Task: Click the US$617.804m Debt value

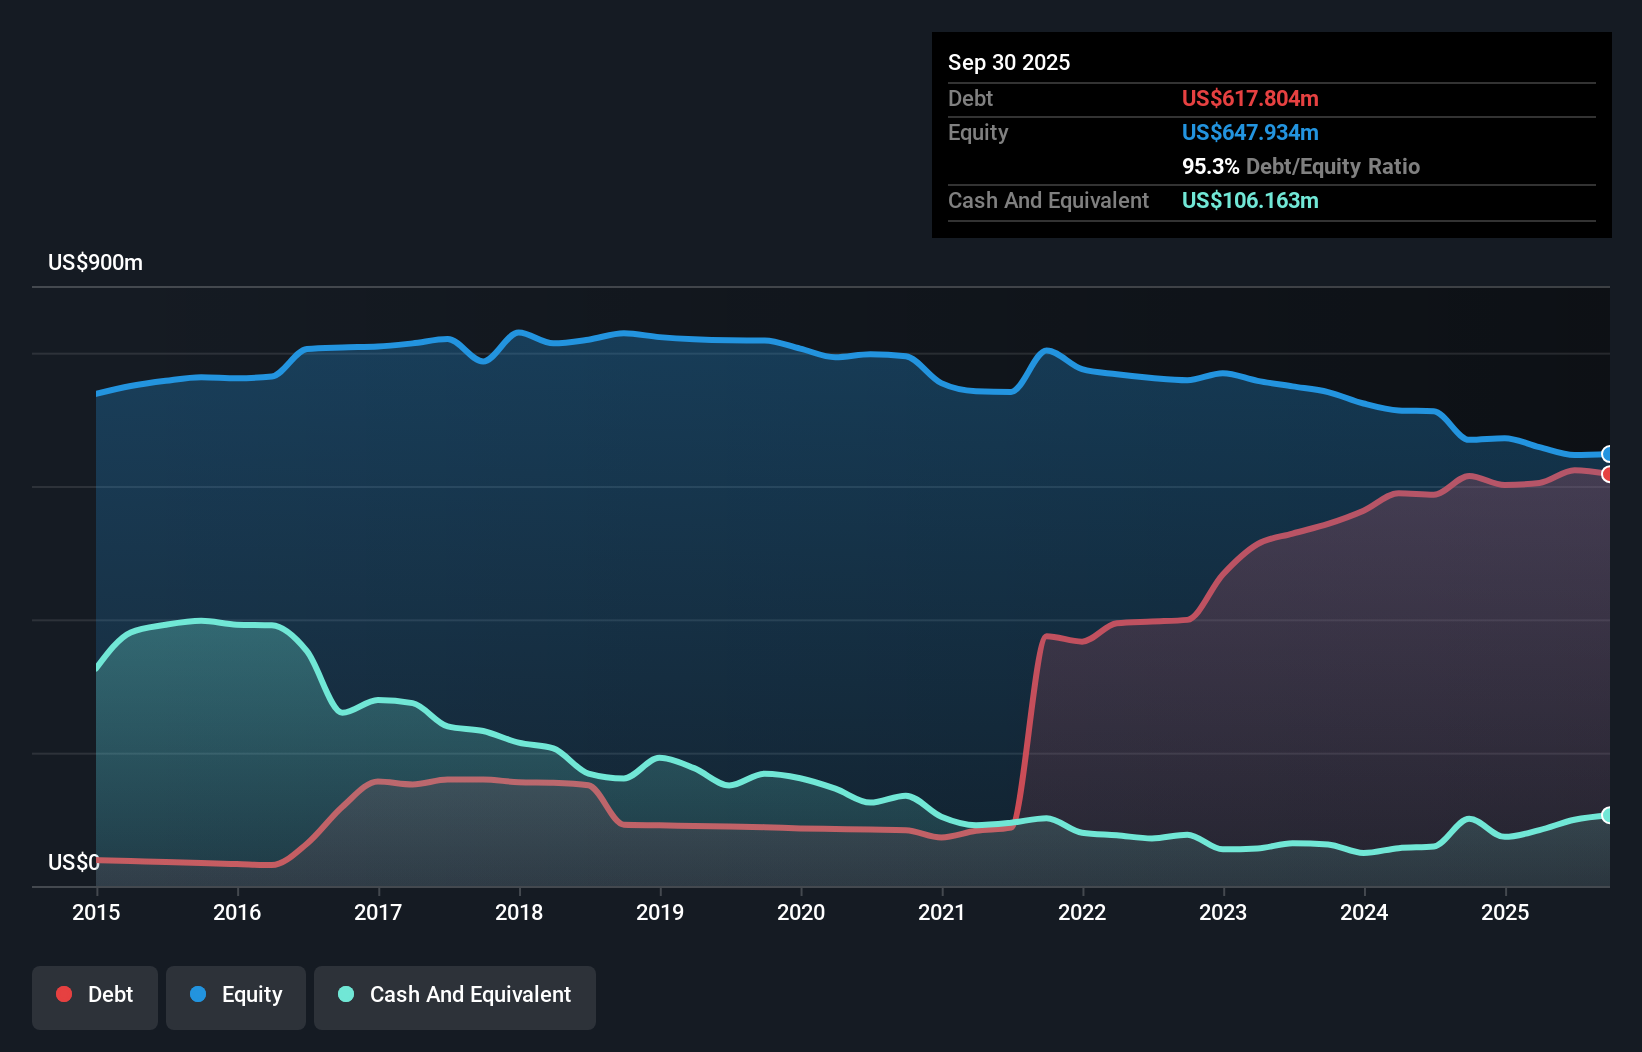Action: click(x=1250, y=98)
